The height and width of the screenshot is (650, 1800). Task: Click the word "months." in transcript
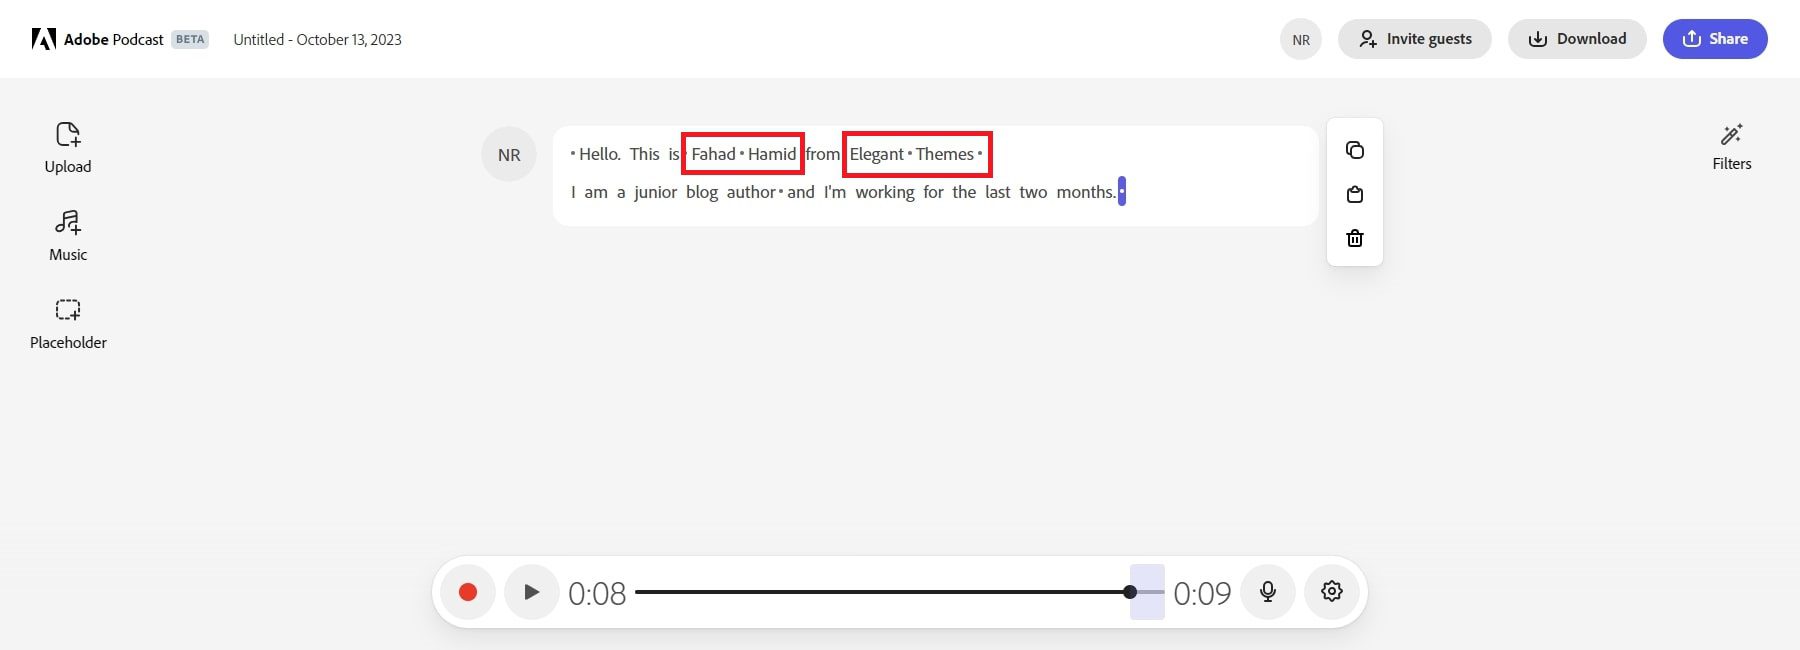coord(1086,192)
